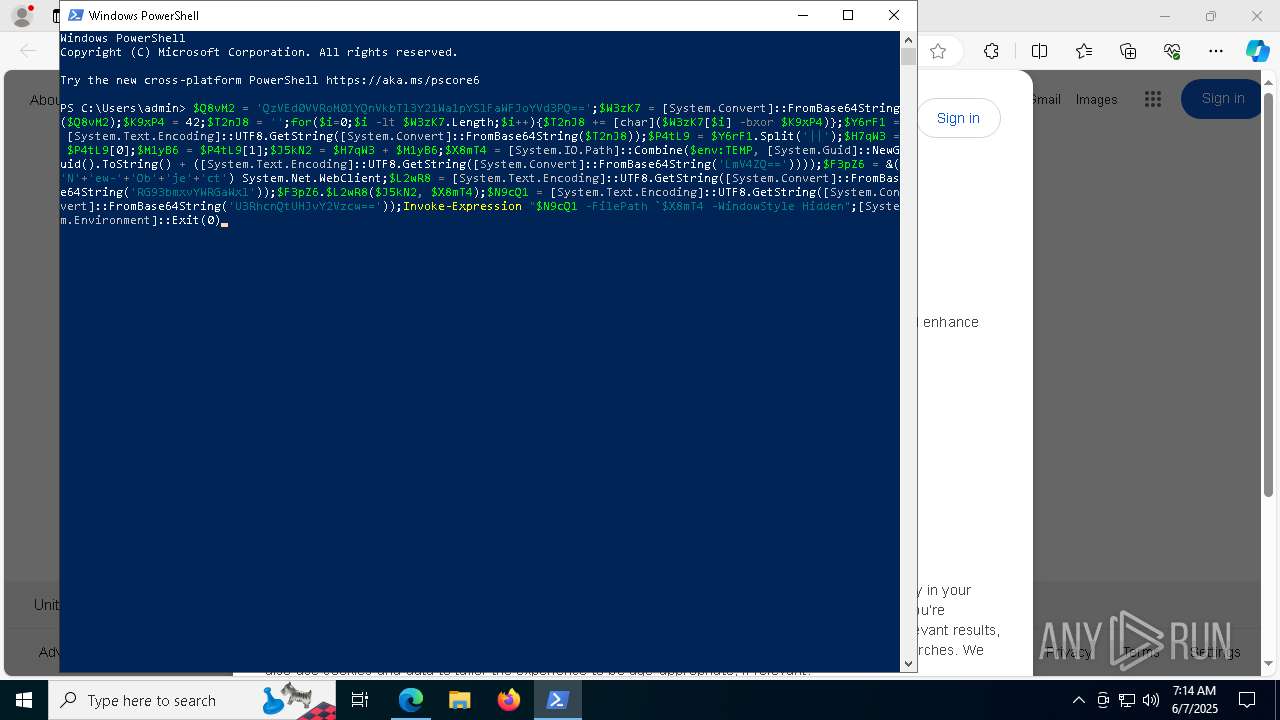Screen dimensions: 1280x720
Task: Restore down the Edge browser window
Action: pos(1211,16)
